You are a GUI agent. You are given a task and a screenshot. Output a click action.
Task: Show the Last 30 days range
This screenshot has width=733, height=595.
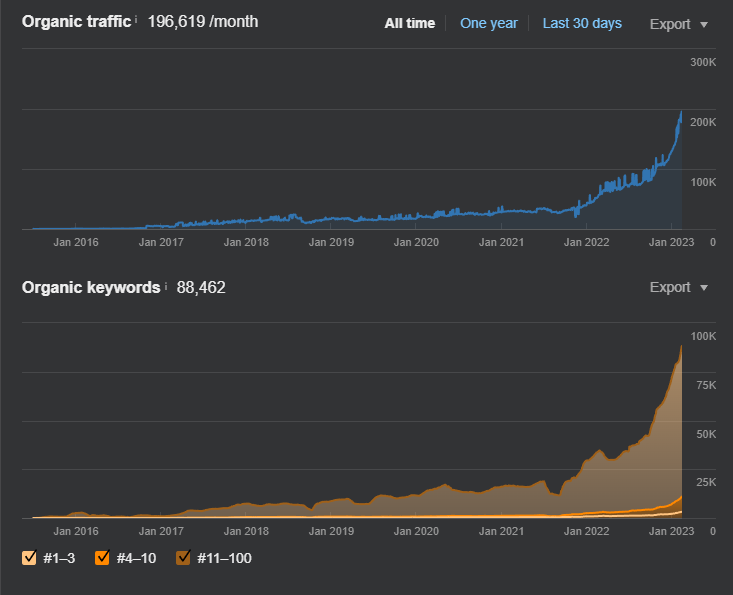[x=582, y=23]
